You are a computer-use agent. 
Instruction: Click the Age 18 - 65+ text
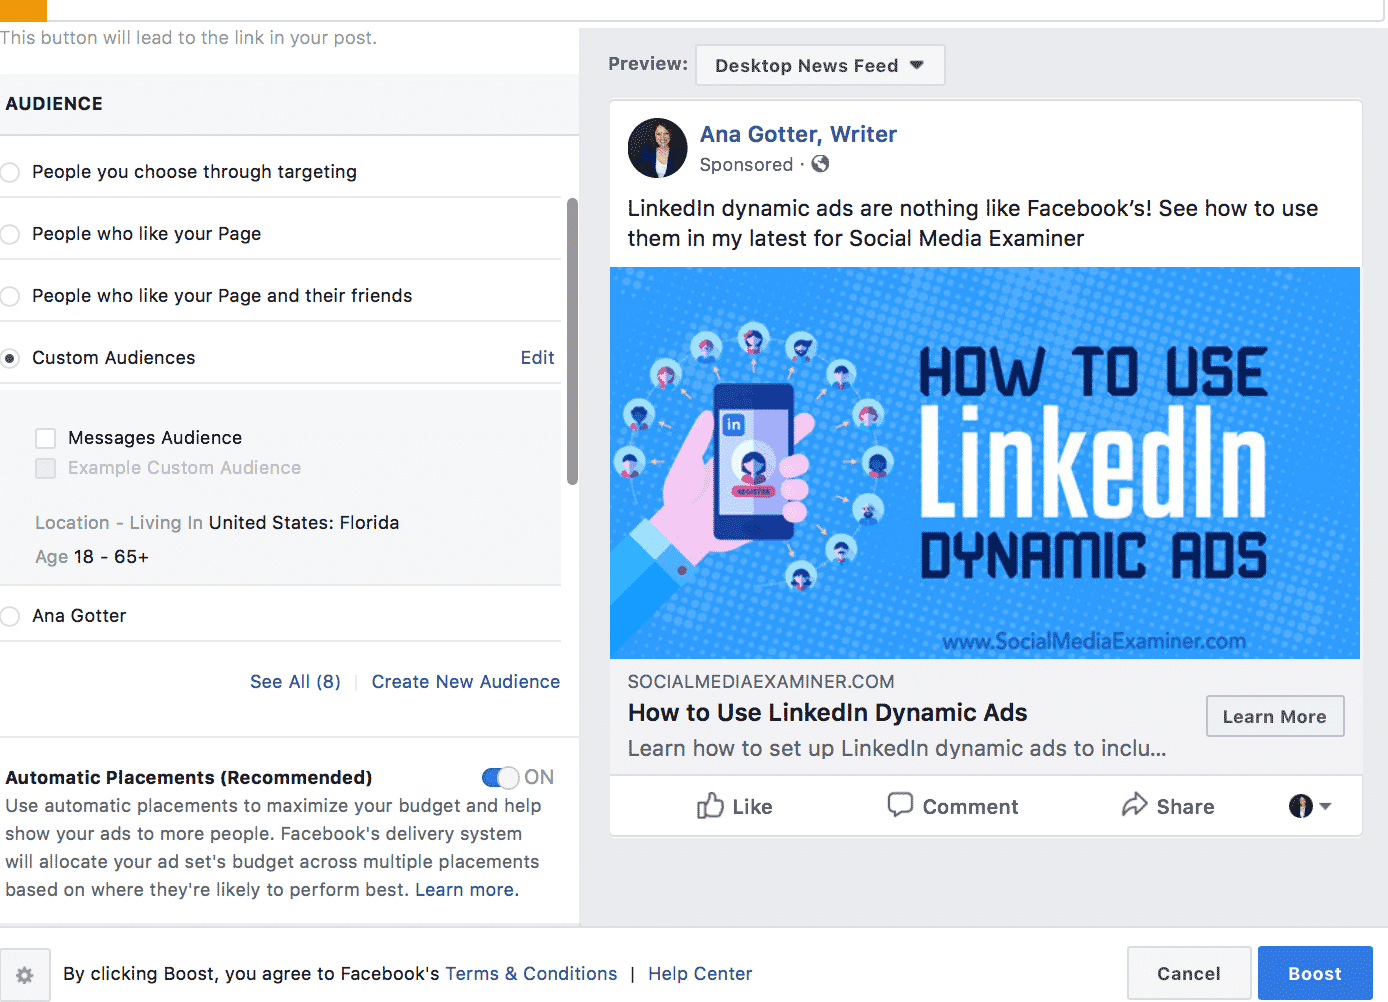(92, 557)
